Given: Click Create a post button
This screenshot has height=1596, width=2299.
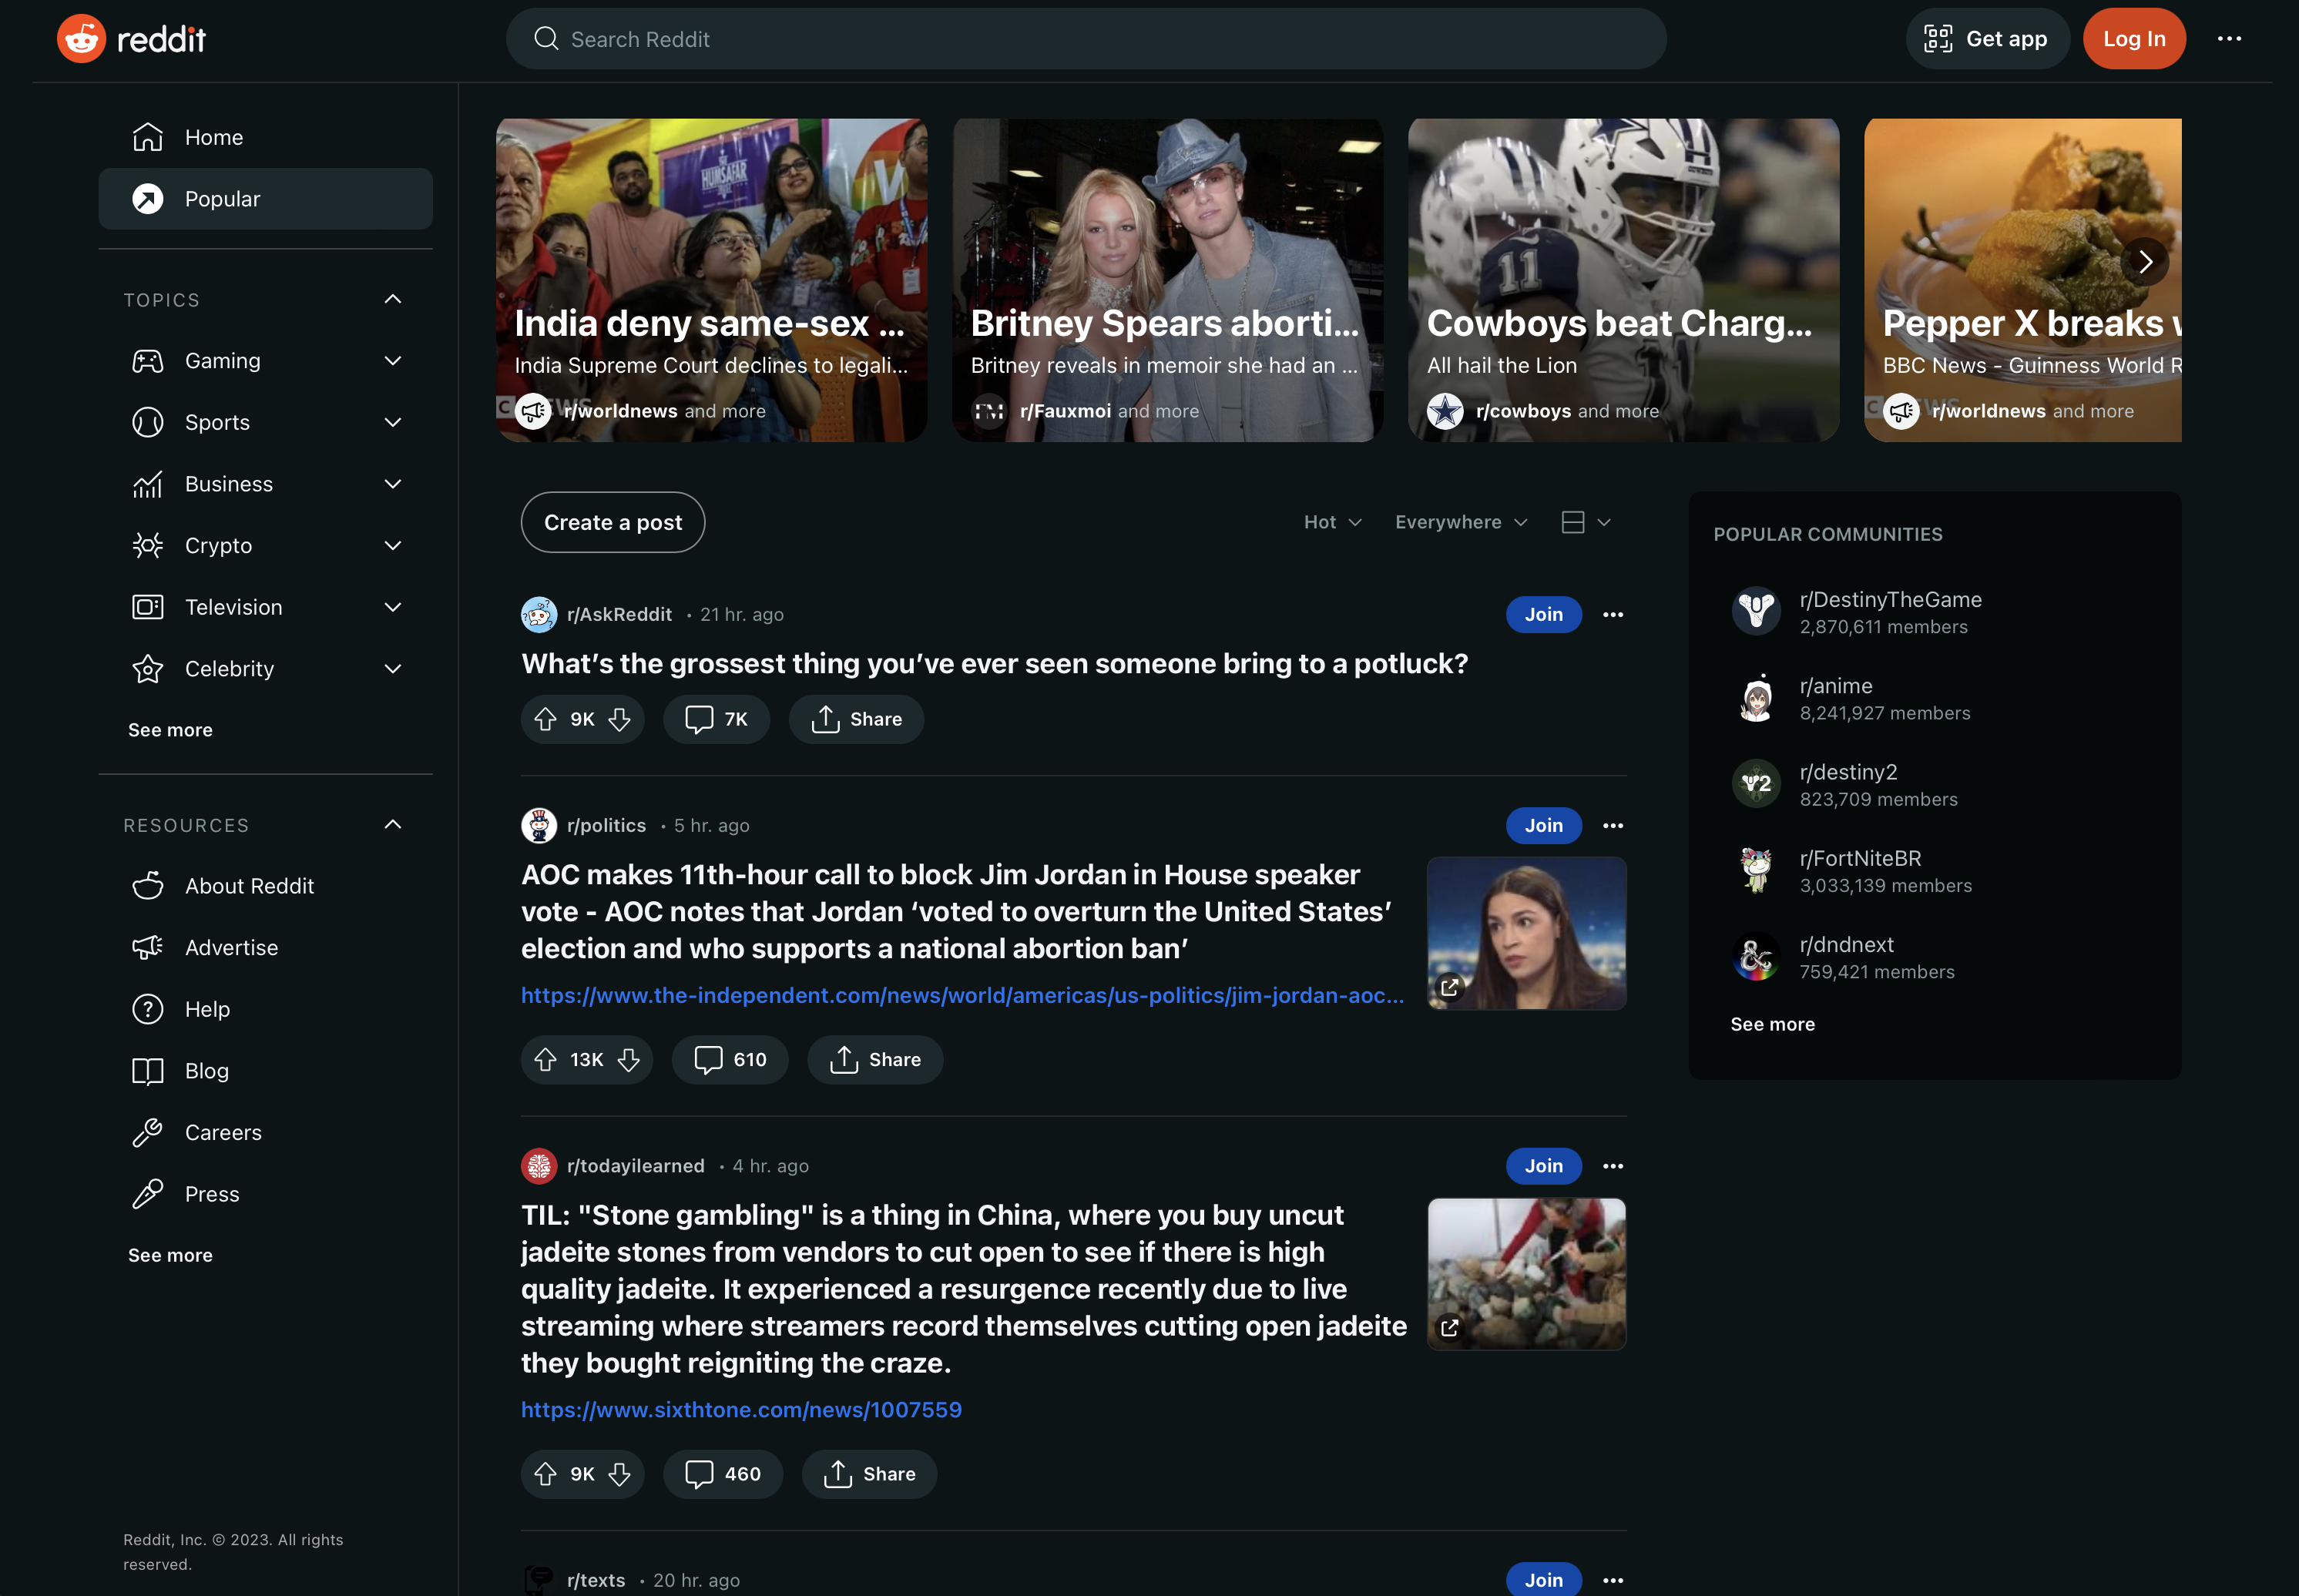Looking at the screenshot, I should coord(613,522).
